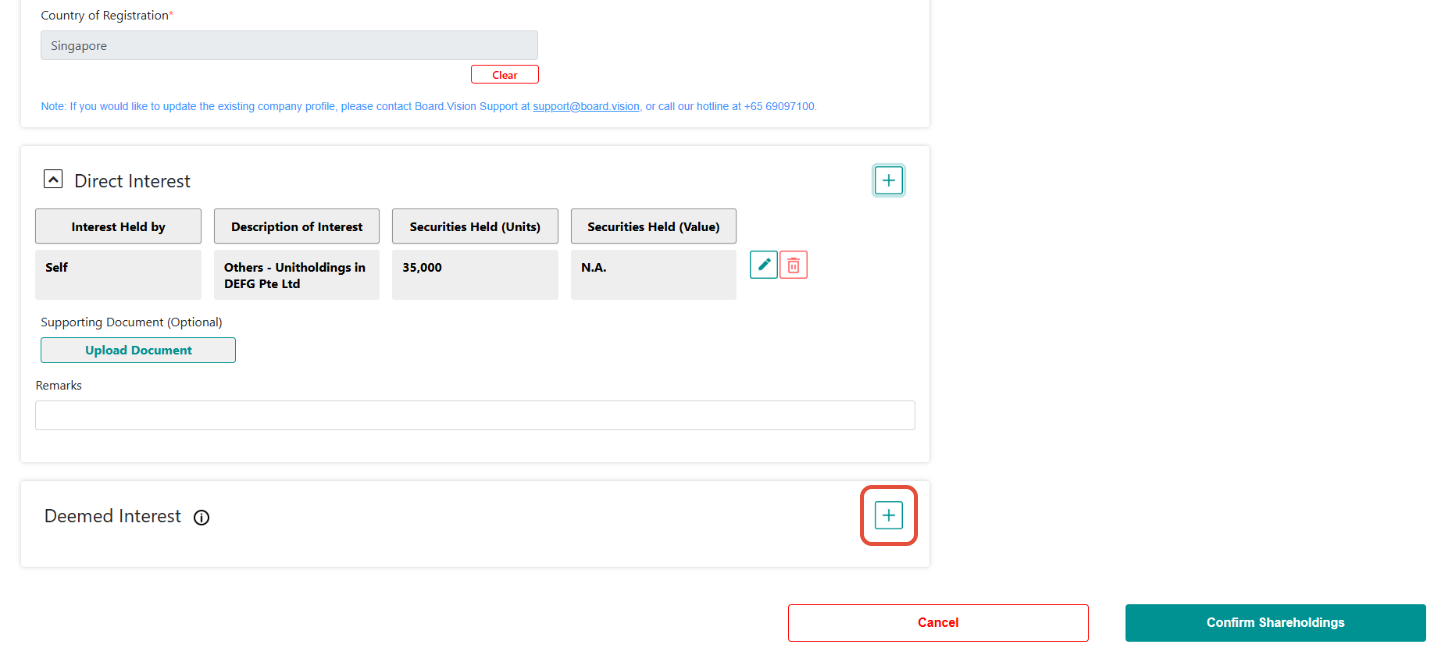Open support@board.vision email link
This screenshot has height=655, width=1434.
[586, 106]
